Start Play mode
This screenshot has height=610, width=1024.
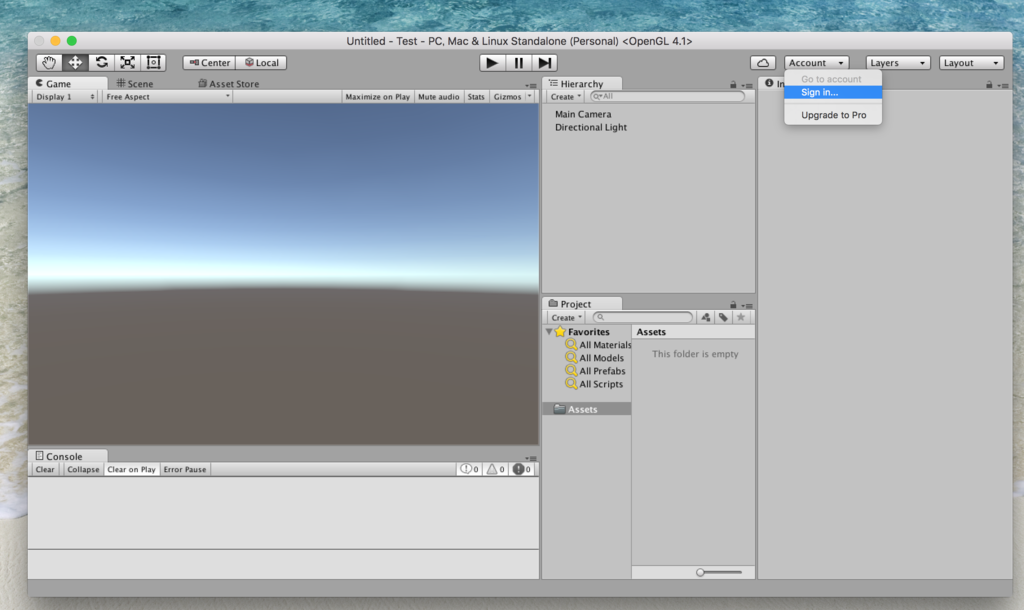492,63
